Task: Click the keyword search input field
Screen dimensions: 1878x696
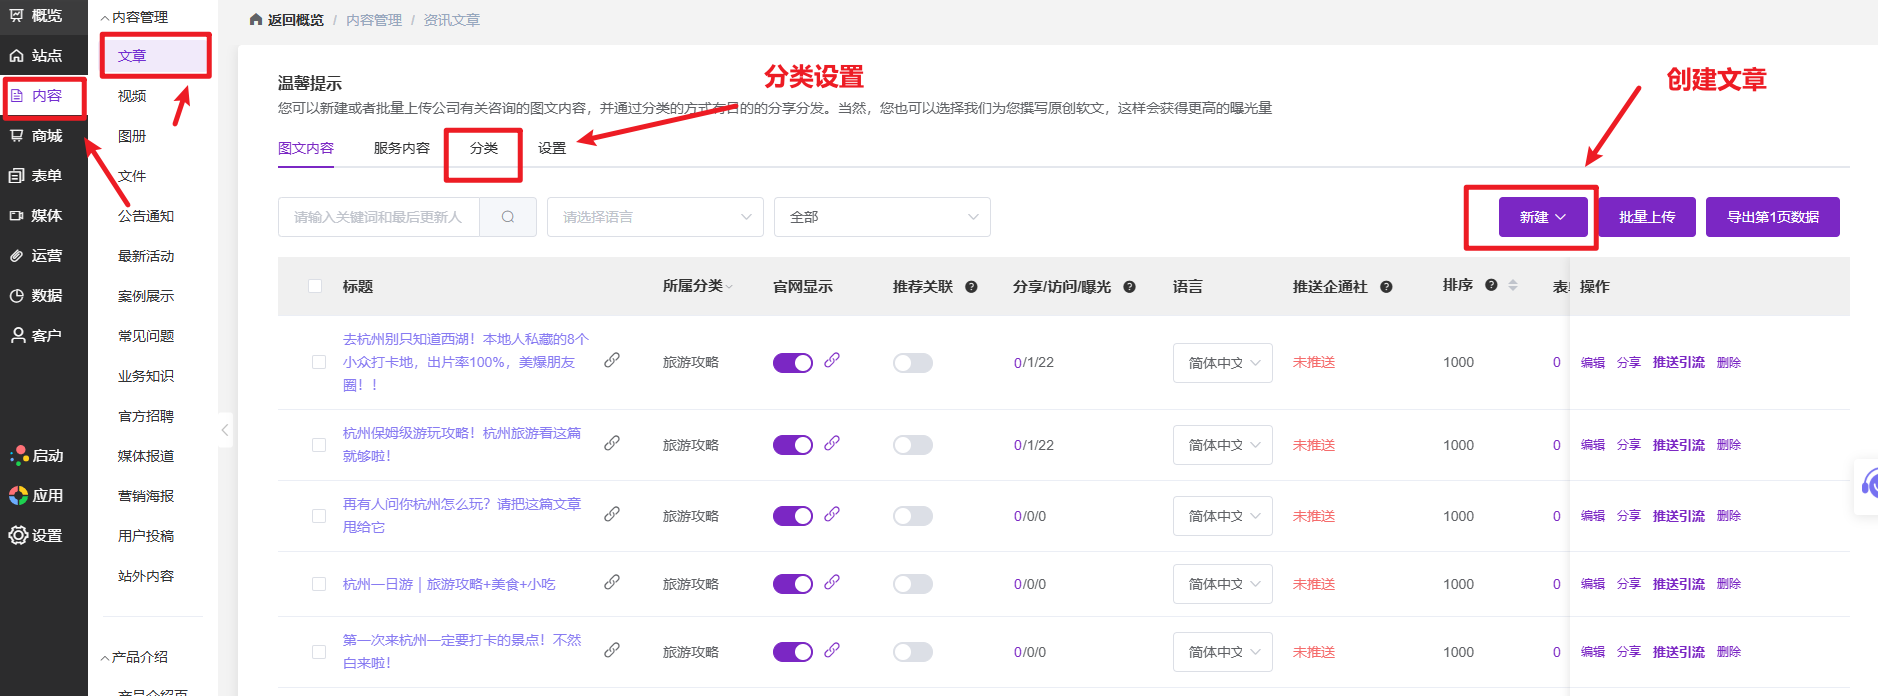Action: 379,217
